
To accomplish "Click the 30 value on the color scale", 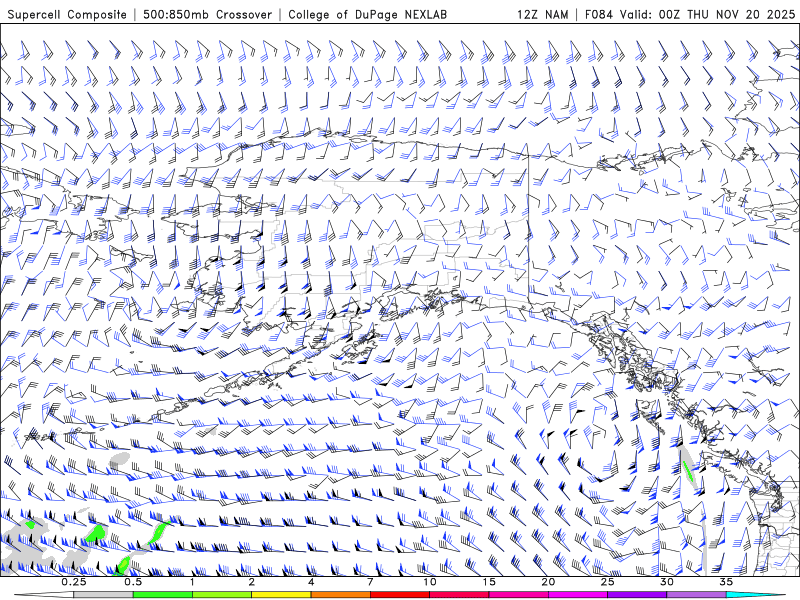I will [667, 582].
